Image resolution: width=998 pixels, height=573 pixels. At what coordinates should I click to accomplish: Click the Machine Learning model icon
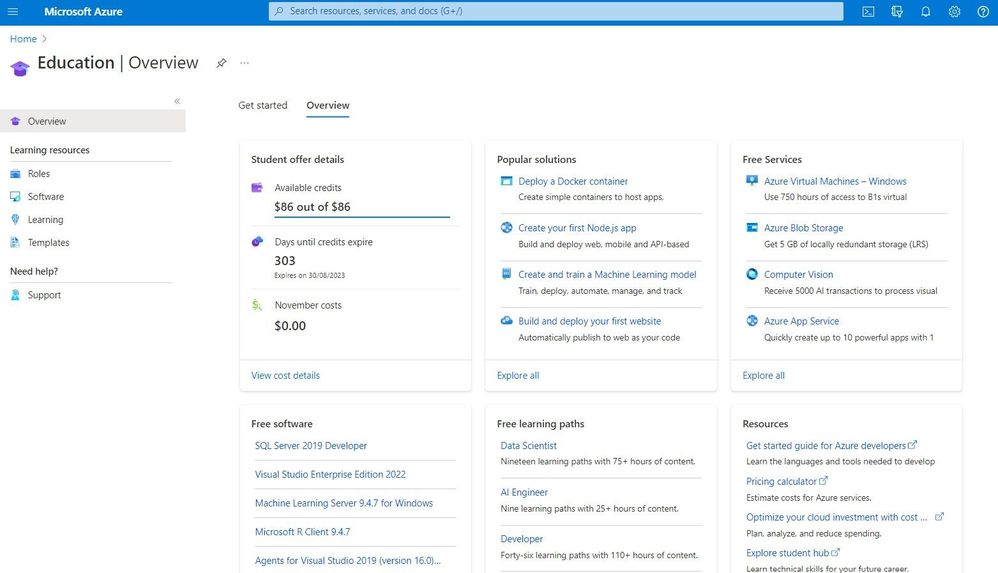coord(507,274)
